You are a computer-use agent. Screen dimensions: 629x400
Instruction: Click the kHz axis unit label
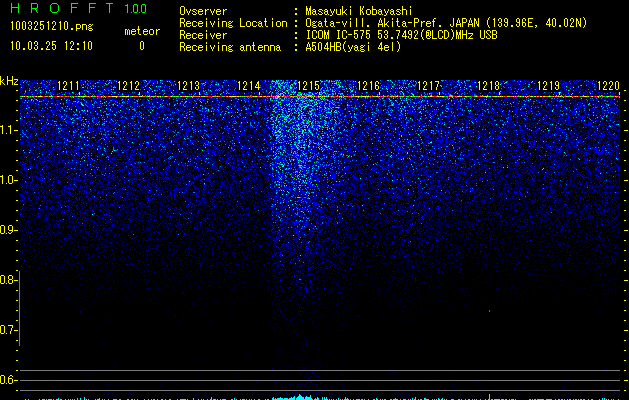pyautogui.click(x=9, y=81)
